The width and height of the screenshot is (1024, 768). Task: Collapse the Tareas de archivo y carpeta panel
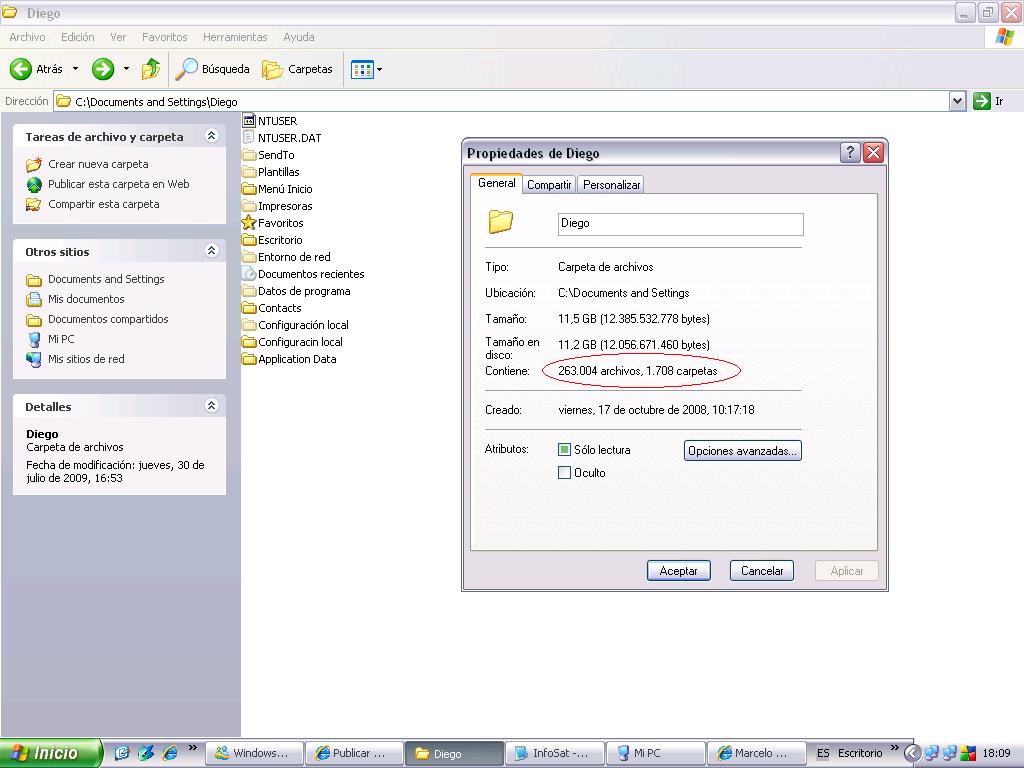pyautogui.click(x=211, y=136)
